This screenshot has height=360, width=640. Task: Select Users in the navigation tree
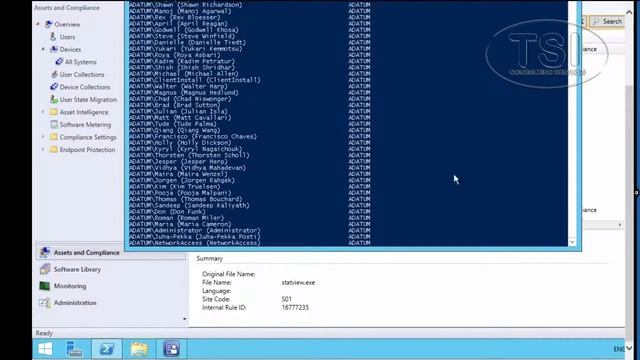tap(67, 37)
